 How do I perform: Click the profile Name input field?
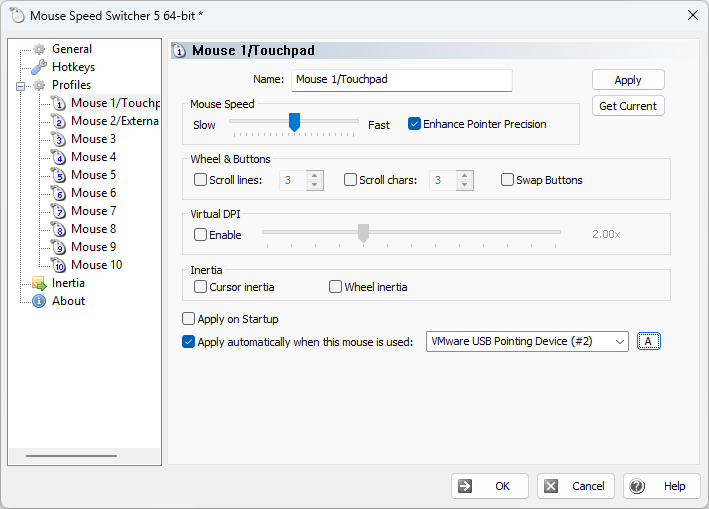click(402, 80)
